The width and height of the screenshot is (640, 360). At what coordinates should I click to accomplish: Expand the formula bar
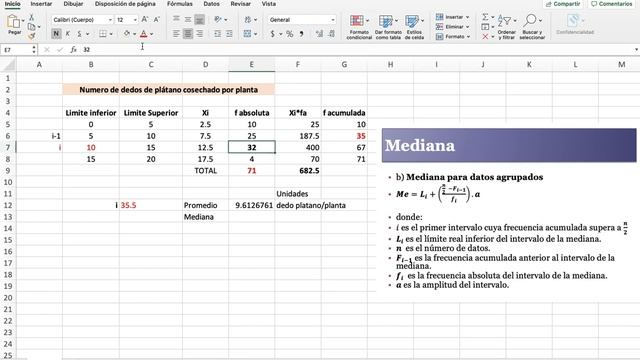click(636, 49)
